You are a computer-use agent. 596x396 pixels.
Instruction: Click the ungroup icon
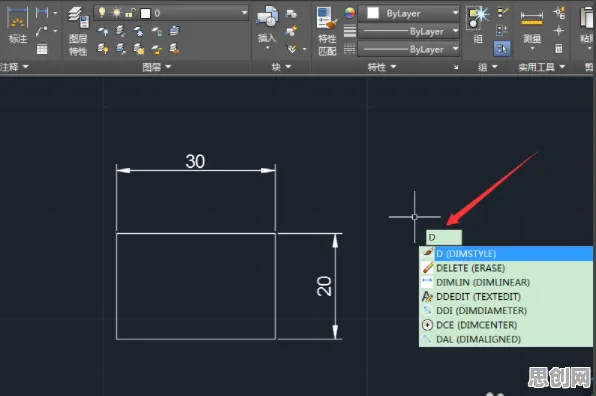click(x=502, y=13)
